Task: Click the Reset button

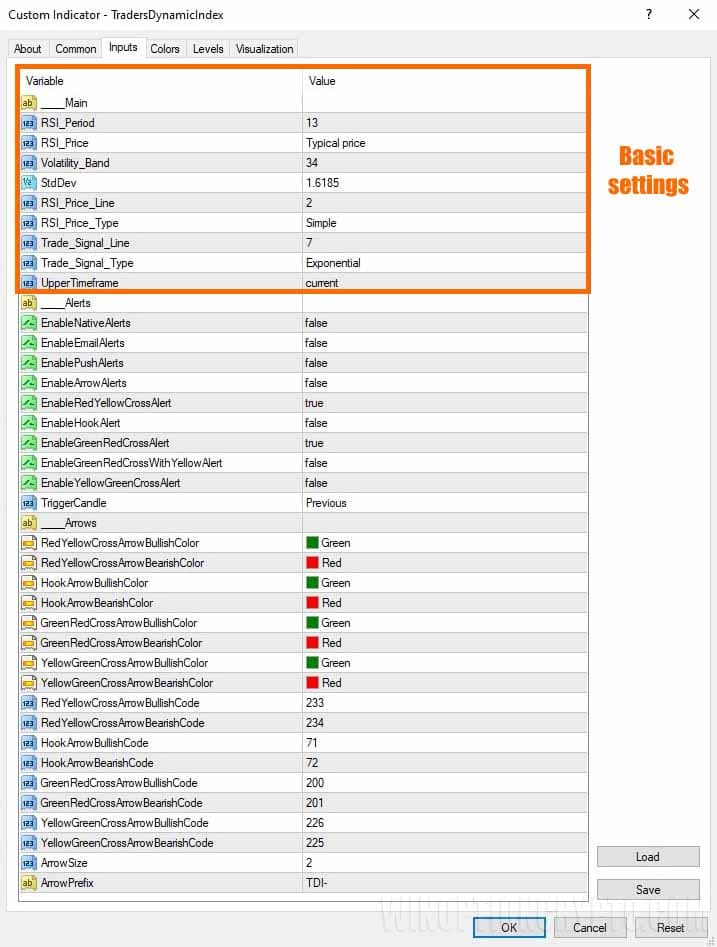Action: click(x=670, y=928)
